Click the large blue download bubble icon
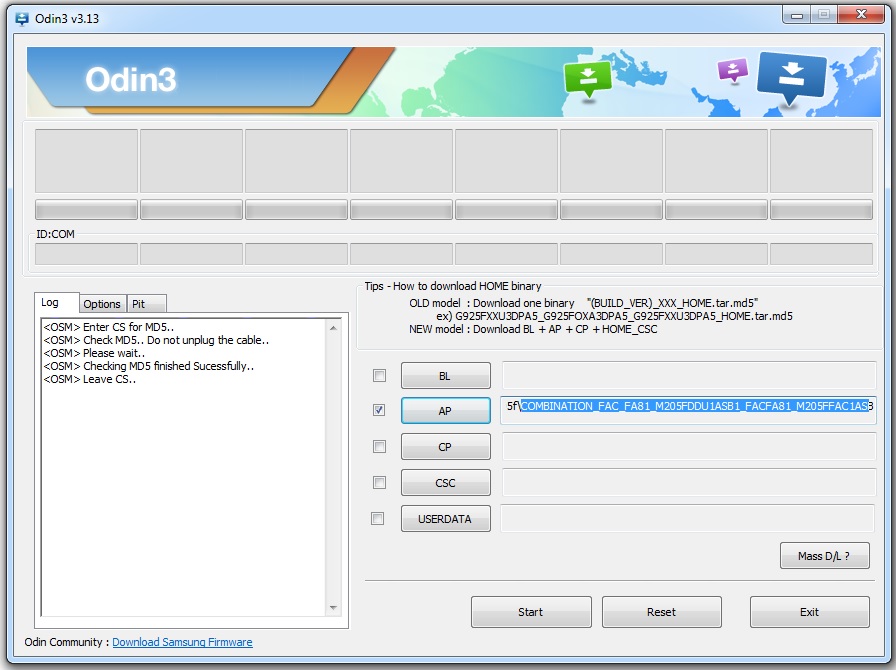Viewport: 896px width, 670px height. pyautogui.click(x=791, y=79)
